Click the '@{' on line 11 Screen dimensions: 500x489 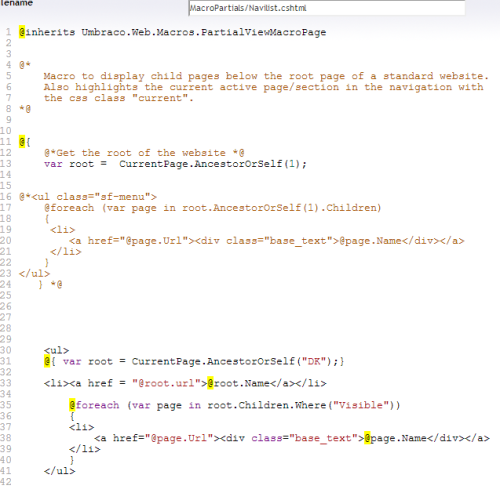click(x=25, y=142)
